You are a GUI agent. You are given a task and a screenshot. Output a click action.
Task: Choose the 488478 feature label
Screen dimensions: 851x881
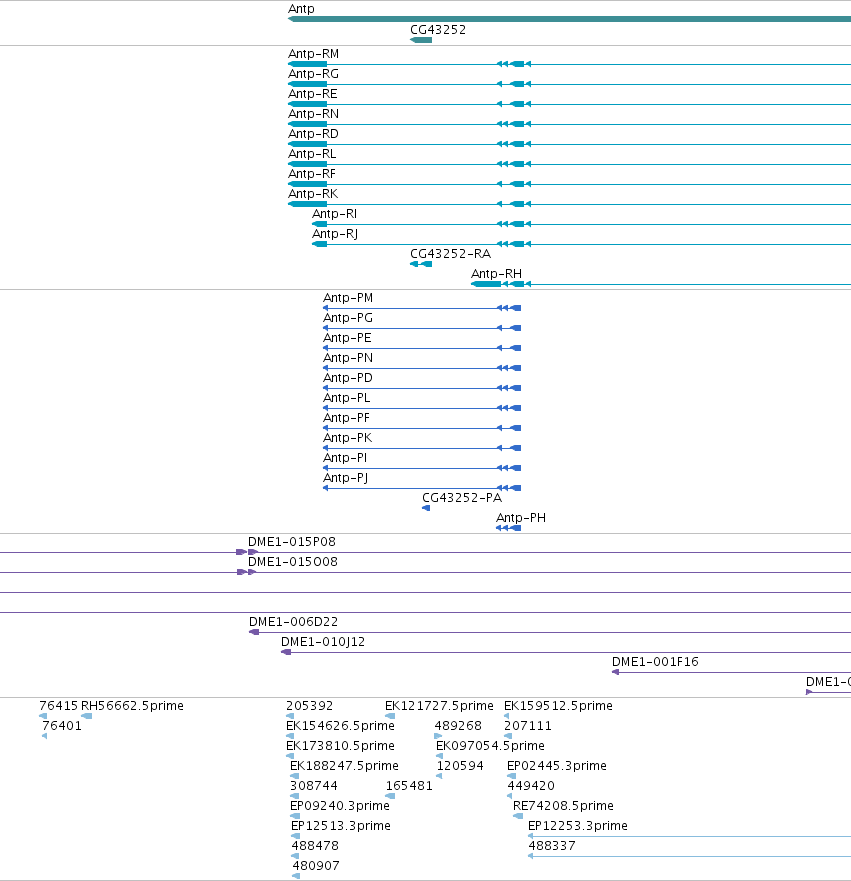tap(315, 846)
